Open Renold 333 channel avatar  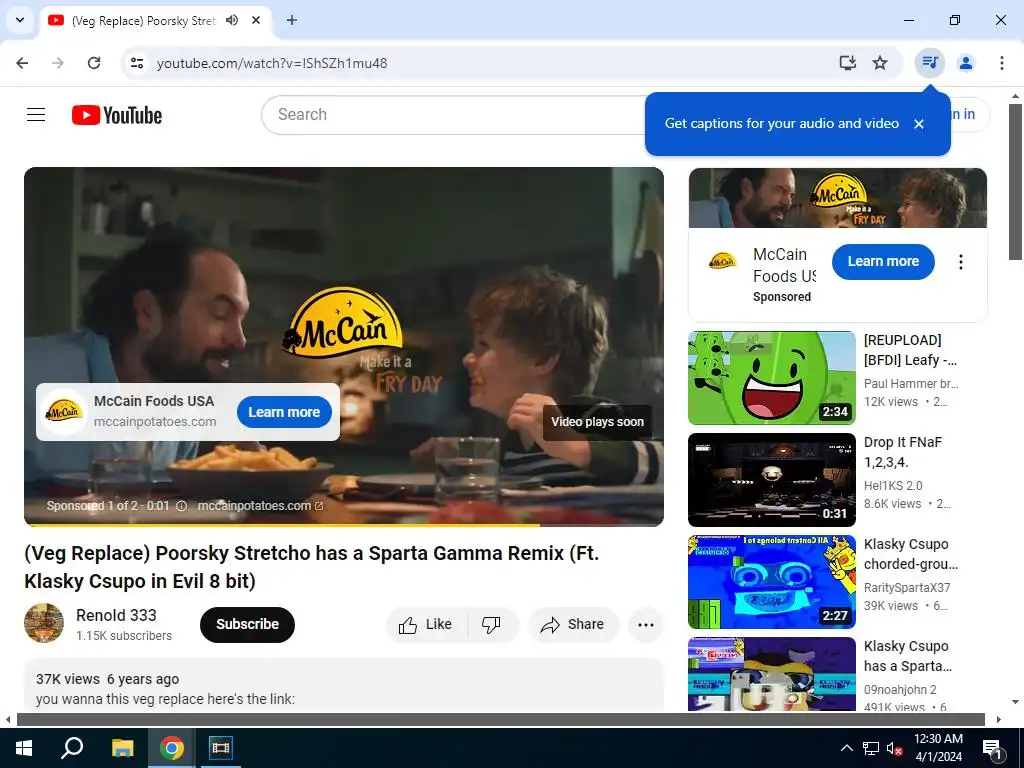(44, 624)
